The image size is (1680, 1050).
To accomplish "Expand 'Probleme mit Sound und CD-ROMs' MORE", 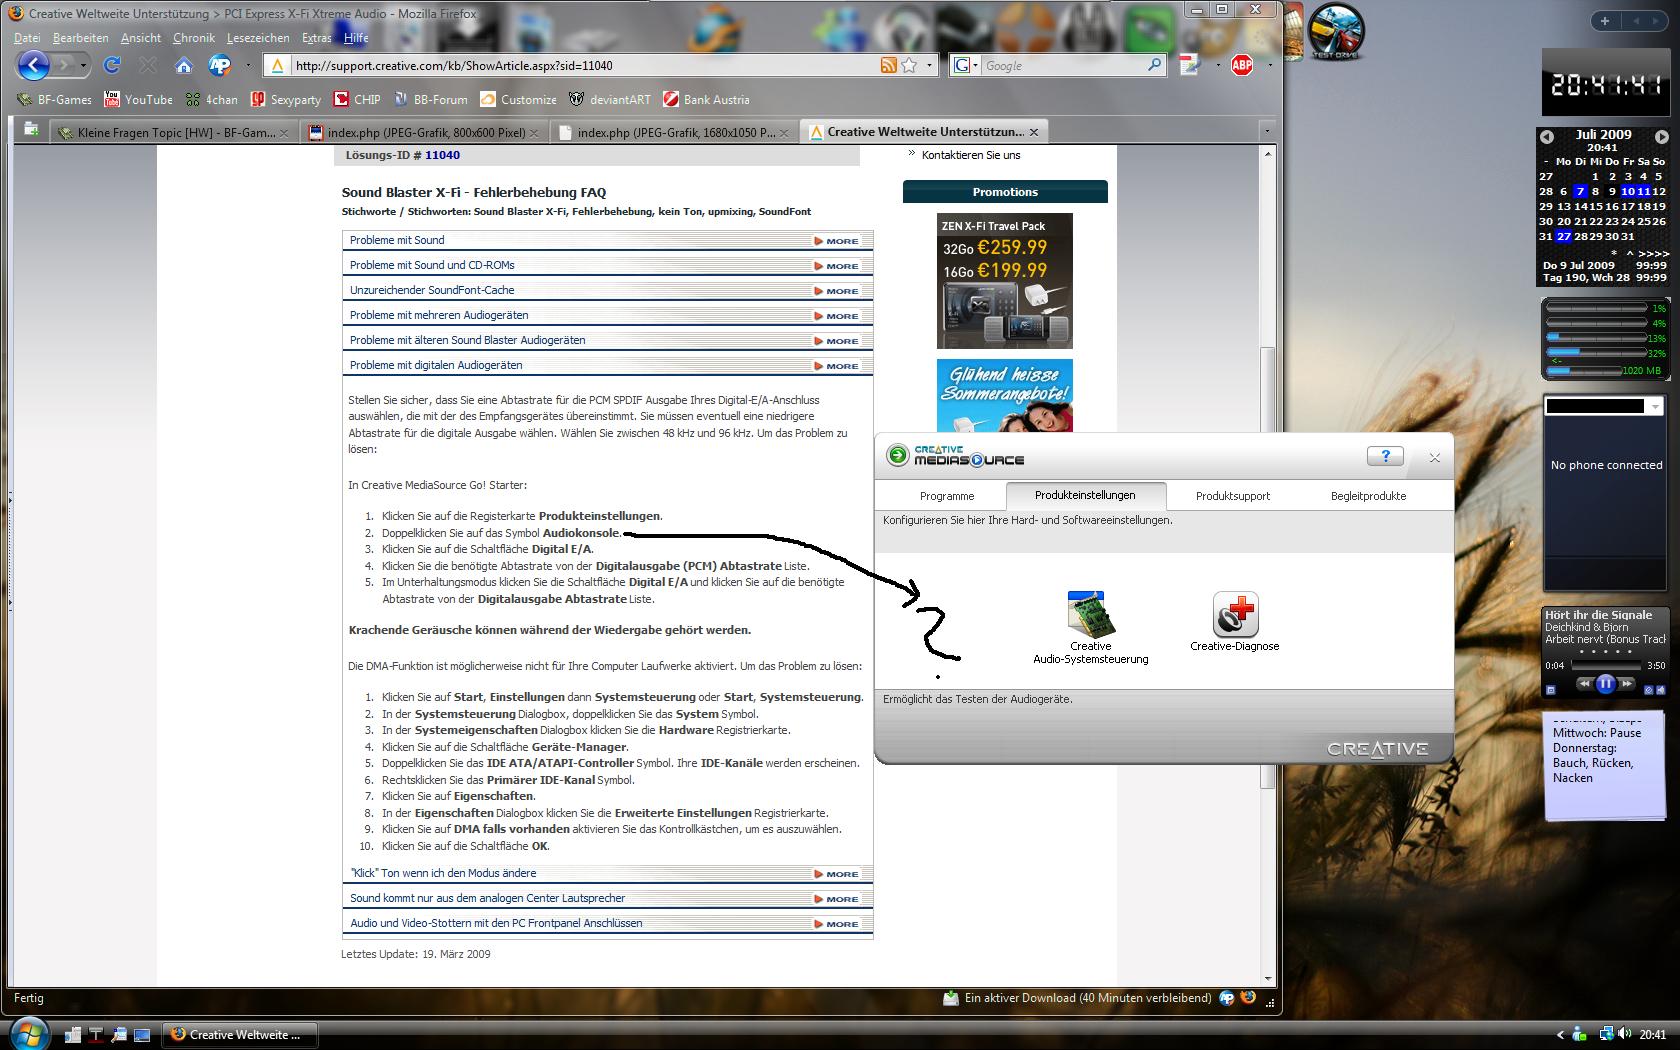I will [x=836, y=266].
